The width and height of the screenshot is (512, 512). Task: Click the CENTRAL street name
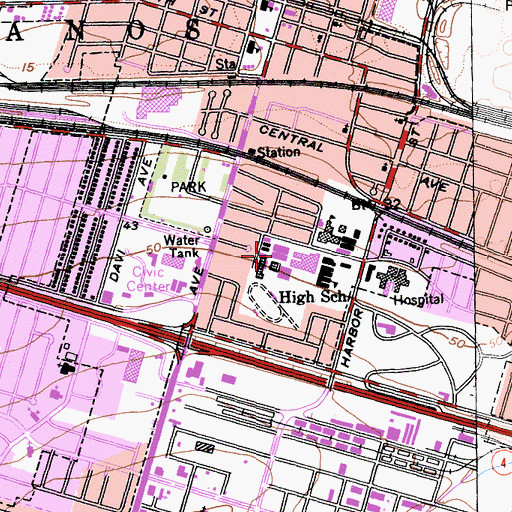[x=291, y=139]
